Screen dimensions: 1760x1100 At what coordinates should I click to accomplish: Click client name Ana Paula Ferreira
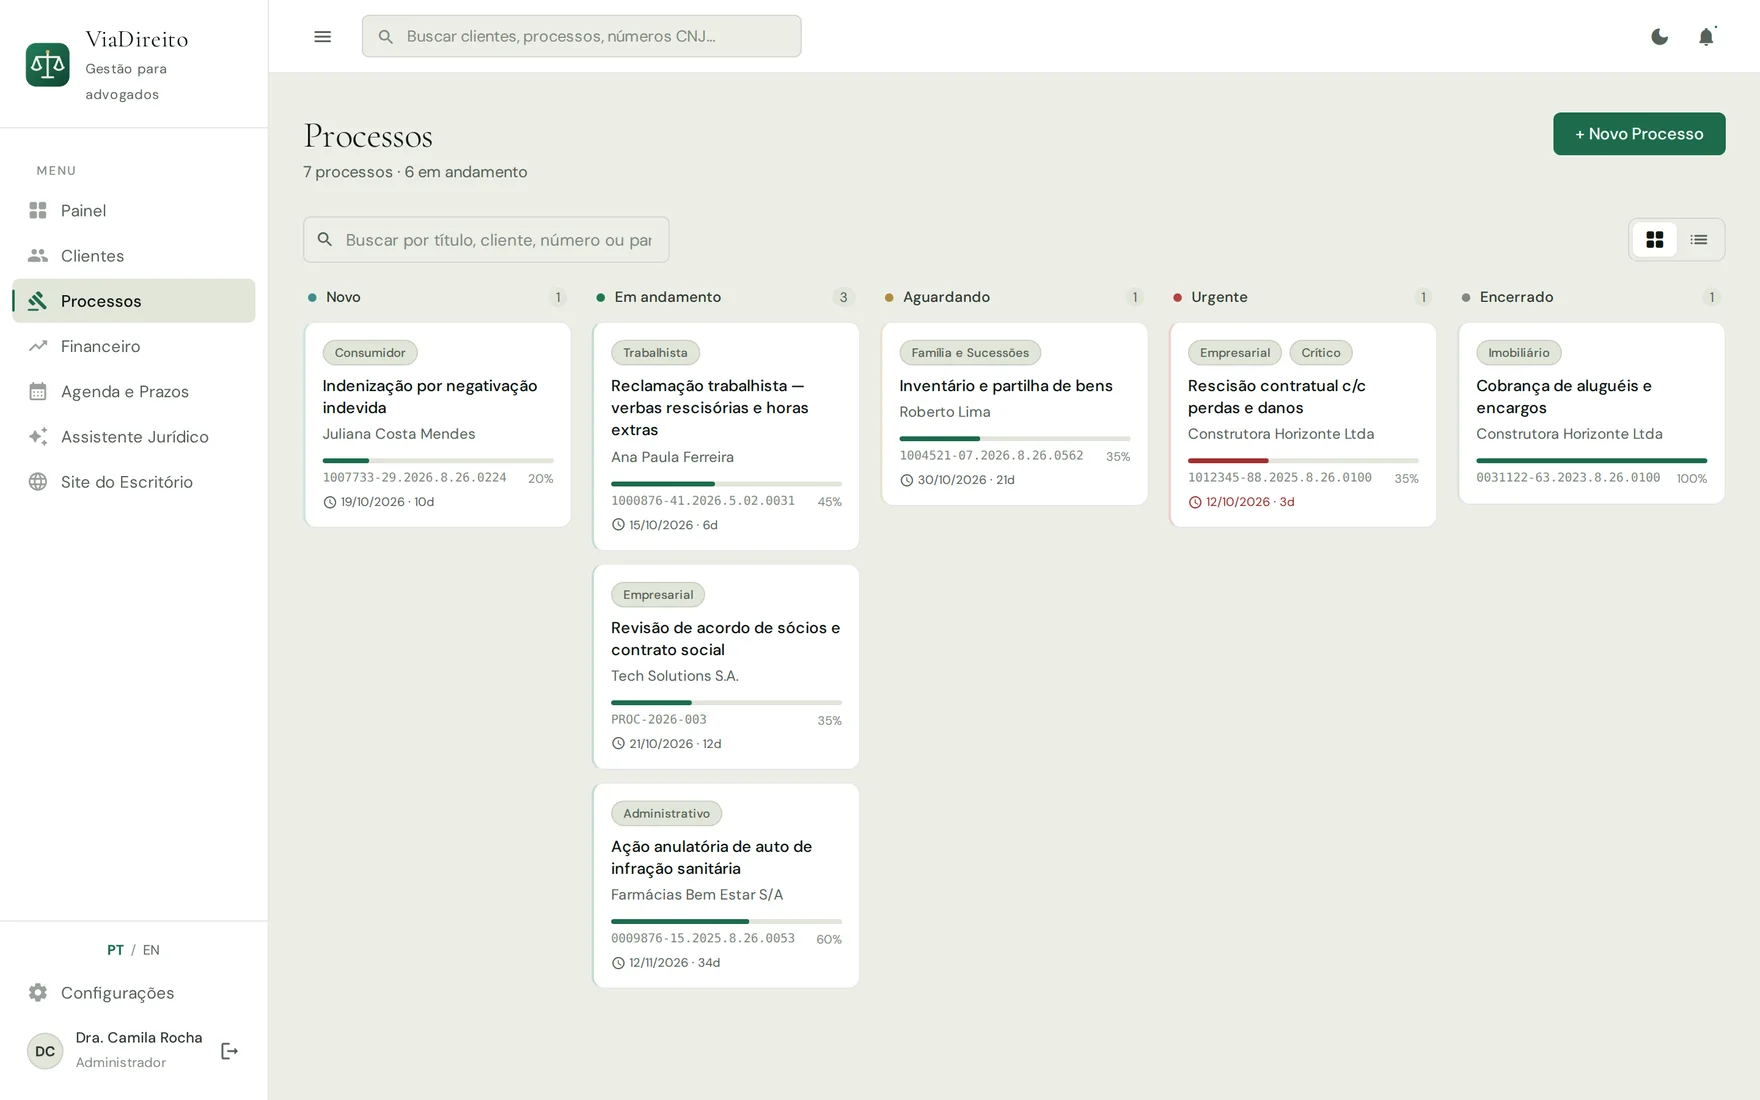(672, 457)
